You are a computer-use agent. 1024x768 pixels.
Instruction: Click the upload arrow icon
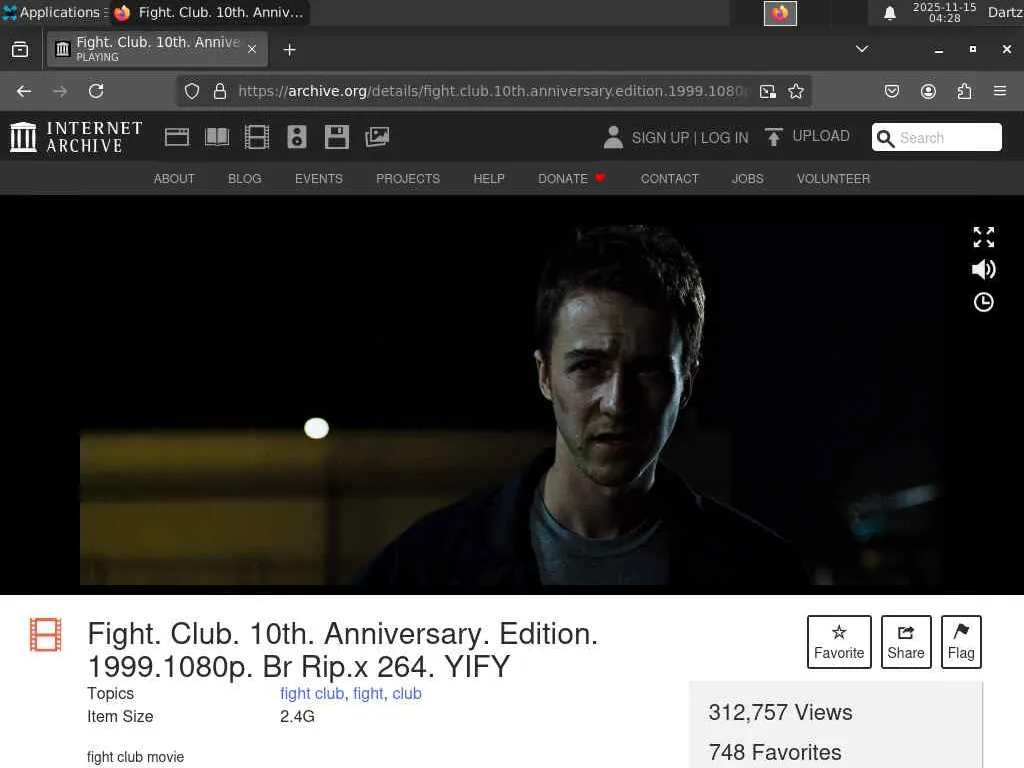[774, 137]
